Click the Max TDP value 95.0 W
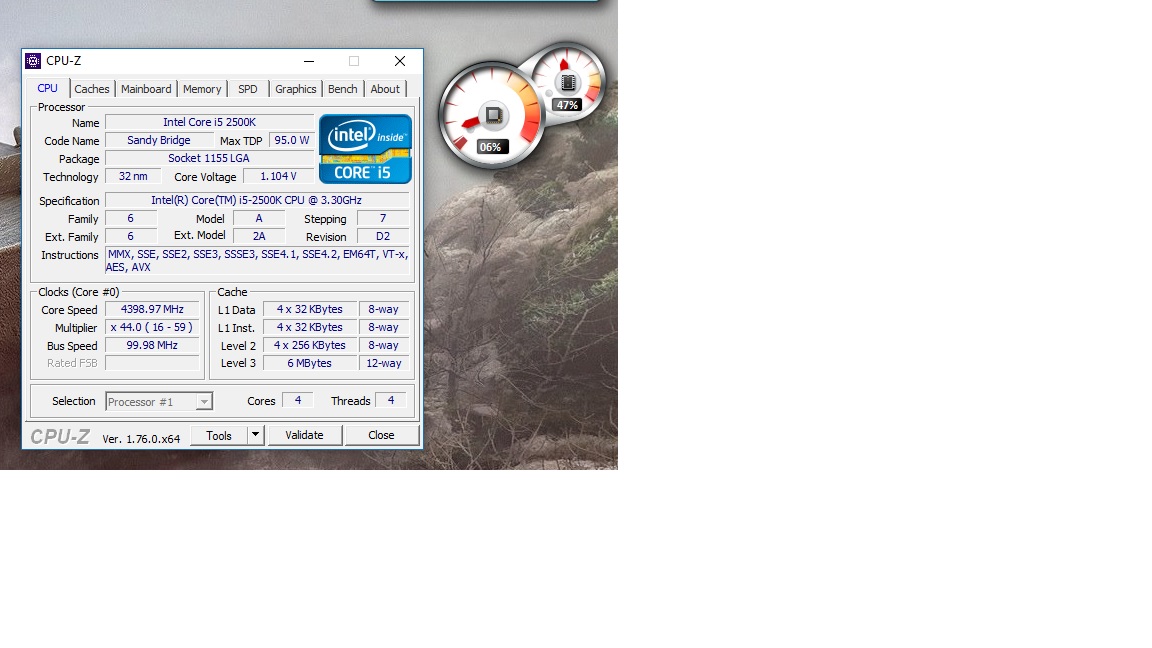The height and width of the screenshot is (648, 1152). pos(292,140)
